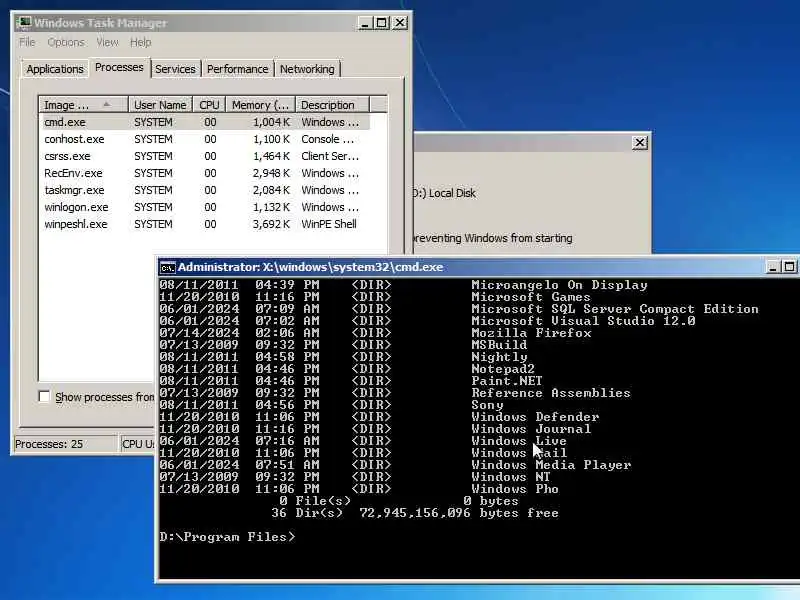Minimize the cmd.exe command prompt window
This screenshot has width=800, height=600.
click(x=773, y=267)
